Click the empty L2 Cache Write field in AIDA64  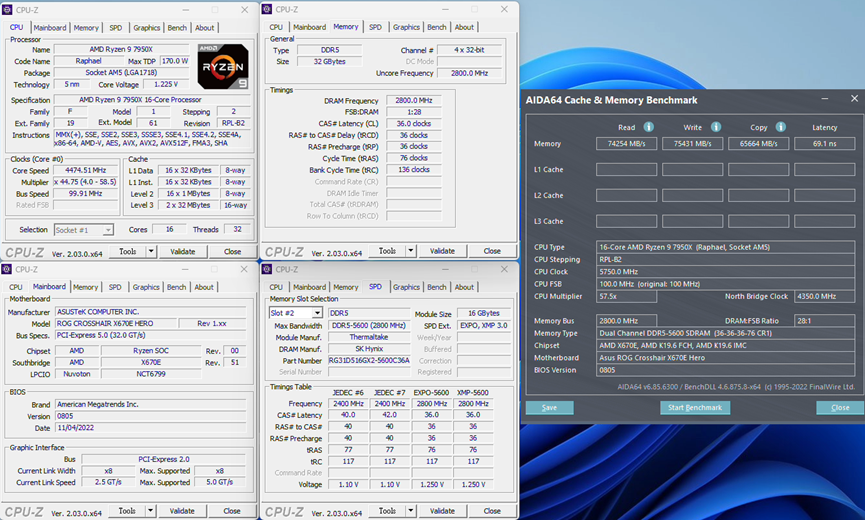point(692,195)
